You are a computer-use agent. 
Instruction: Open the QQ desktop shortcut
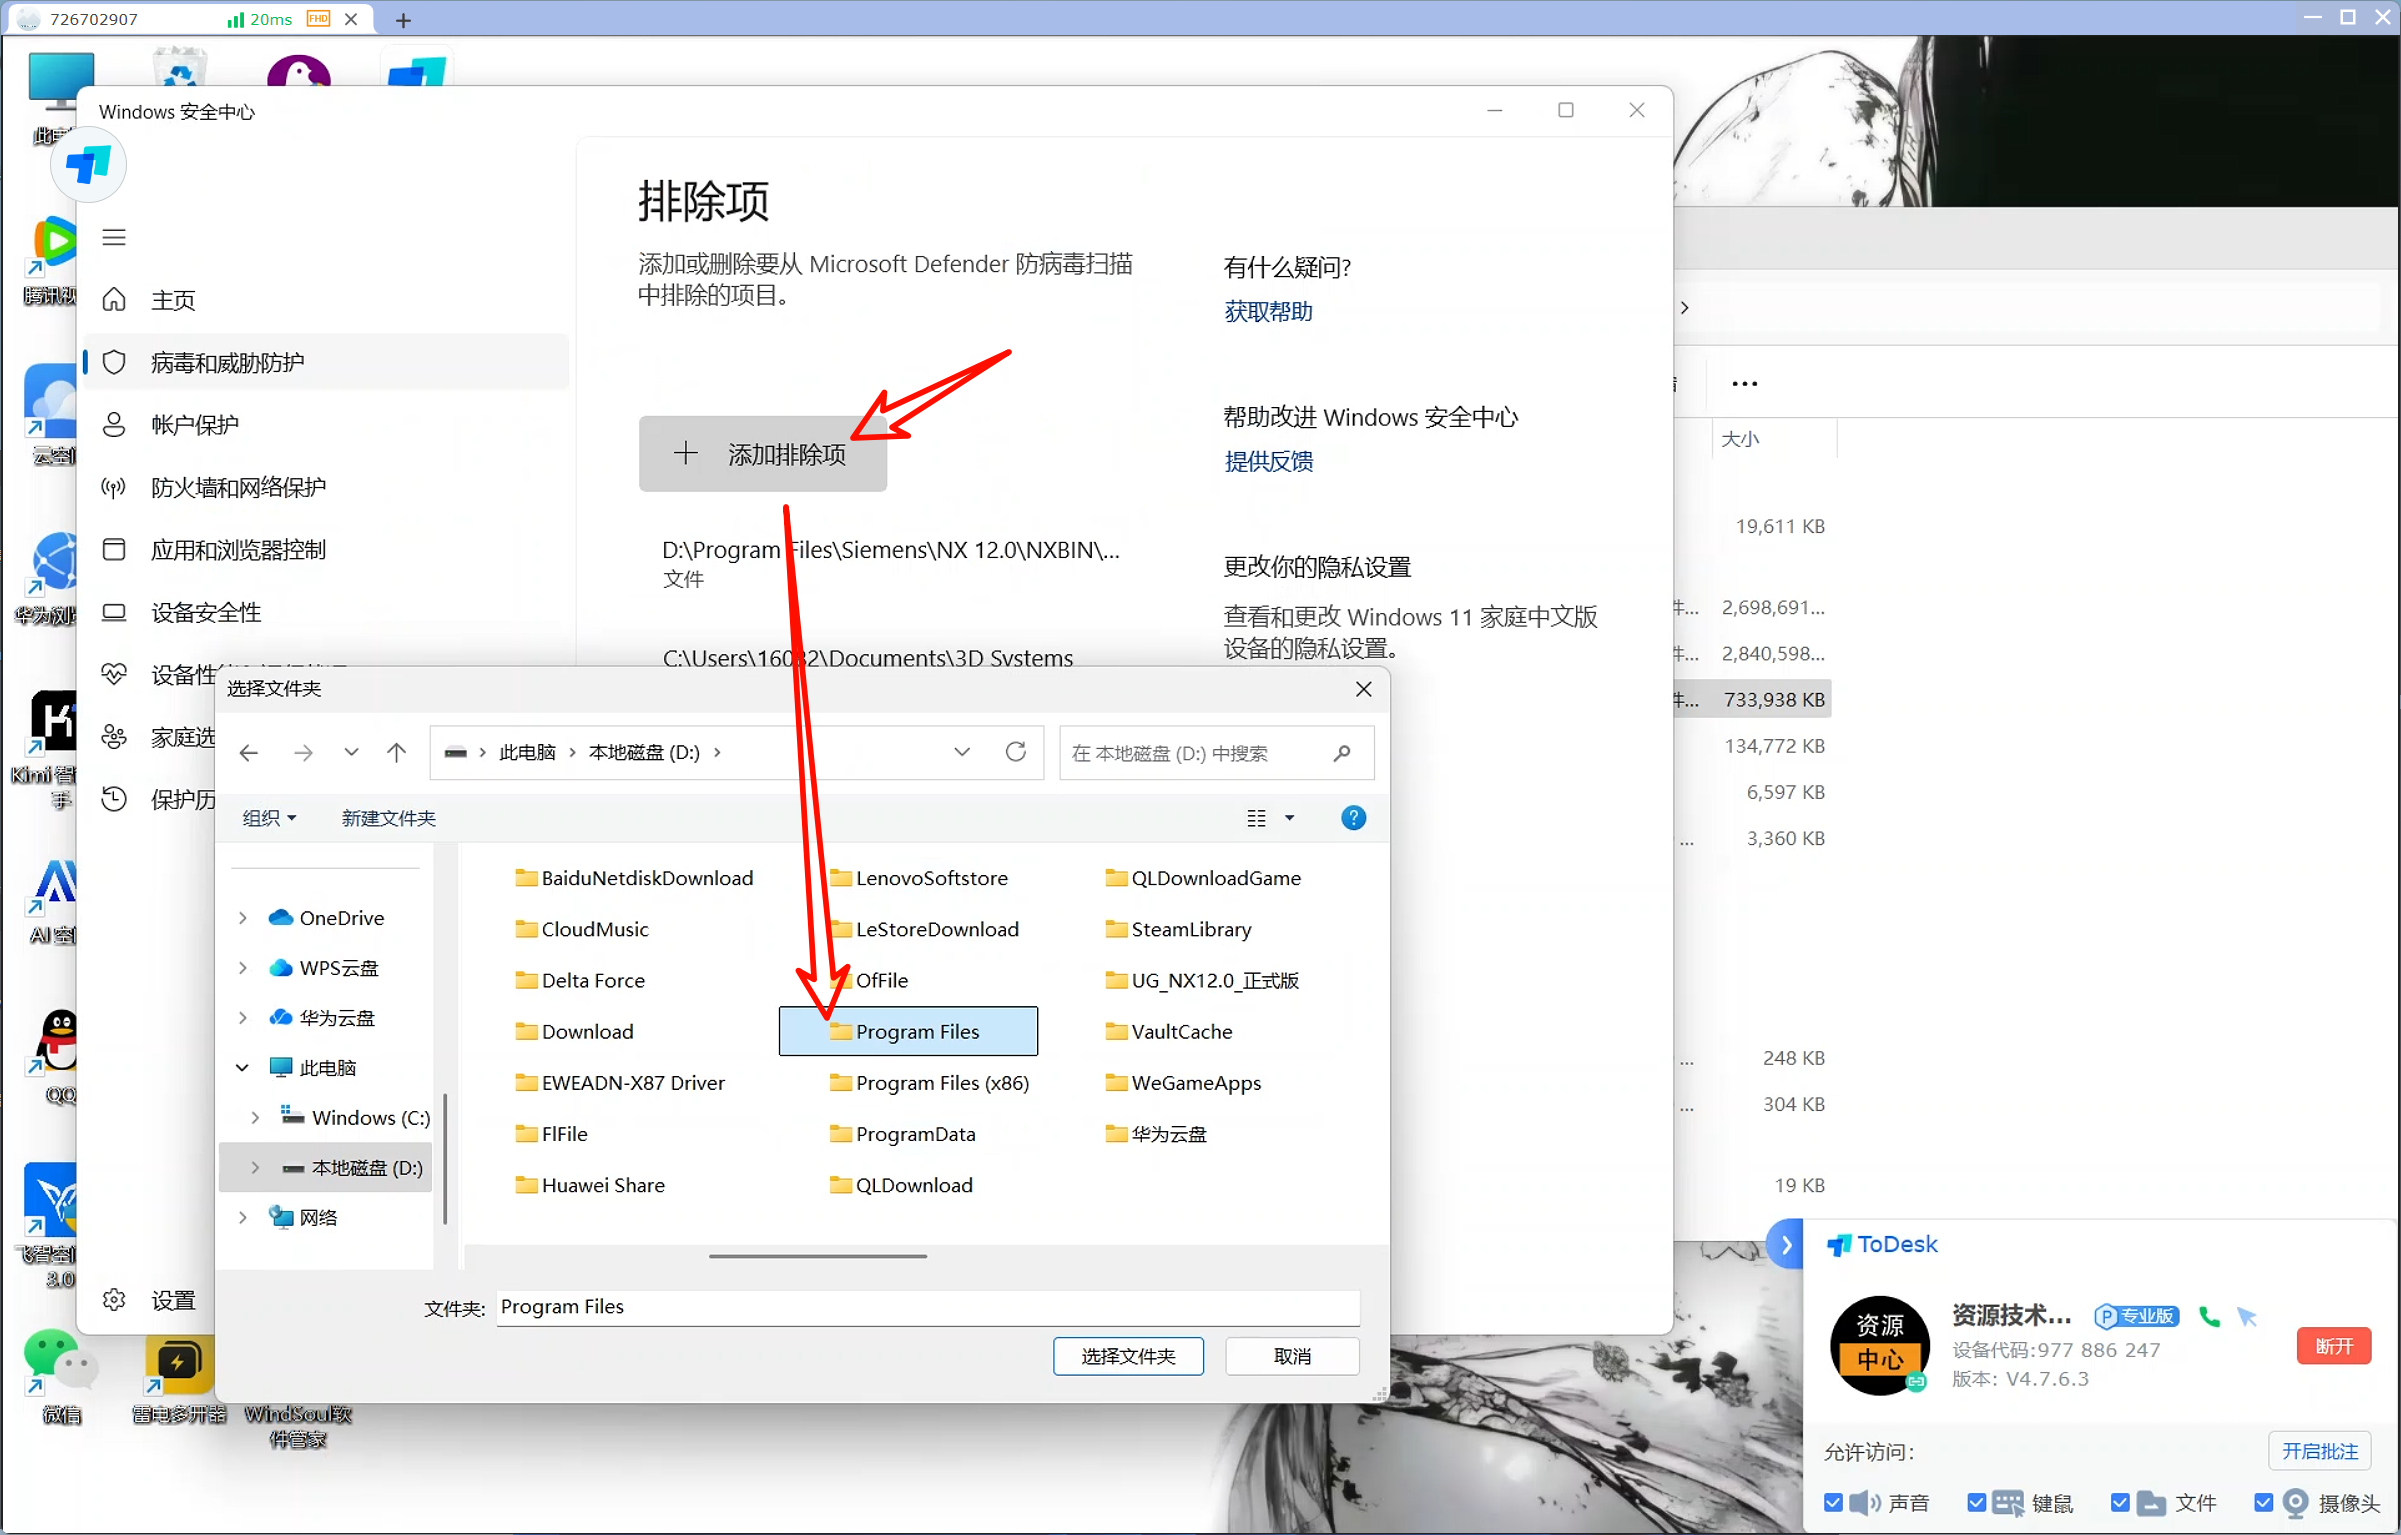58,1055
